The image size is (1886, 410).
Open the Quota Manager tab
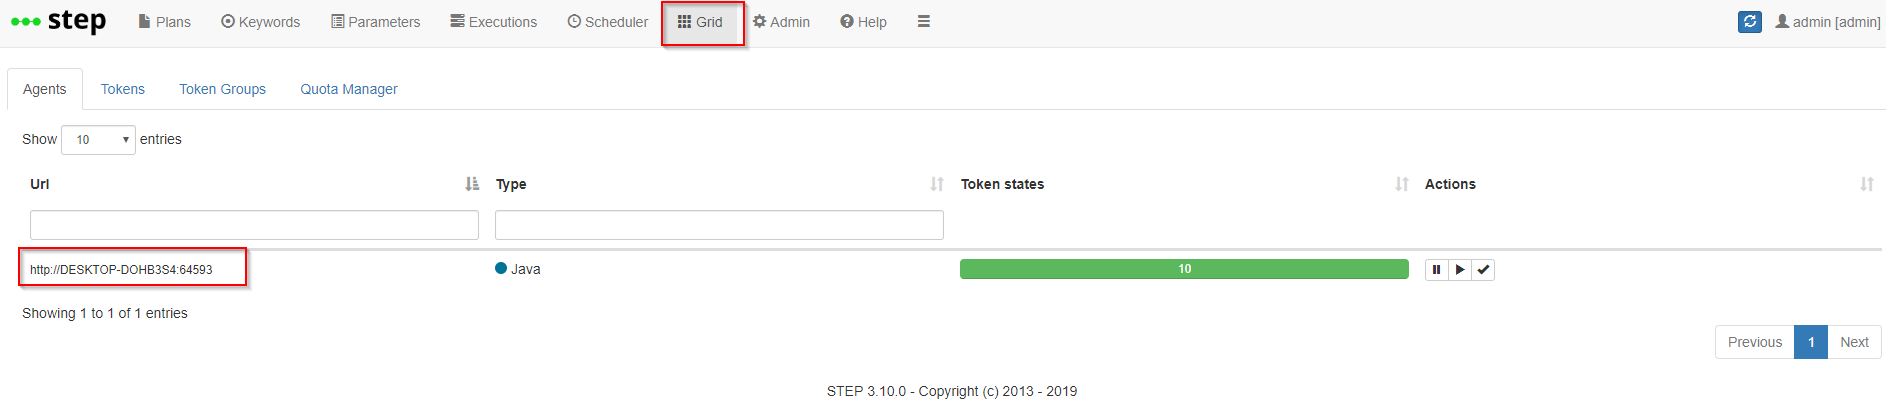coord(349,89)
